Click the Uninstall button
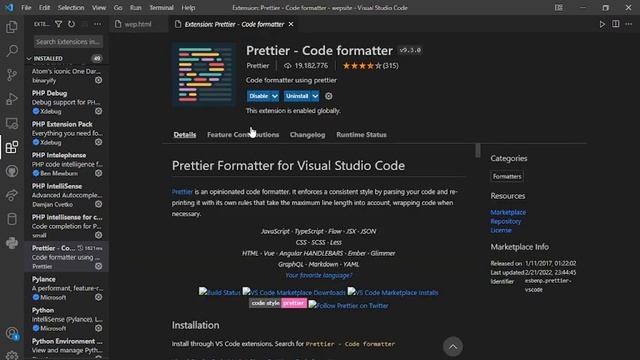 pos(297,96)
